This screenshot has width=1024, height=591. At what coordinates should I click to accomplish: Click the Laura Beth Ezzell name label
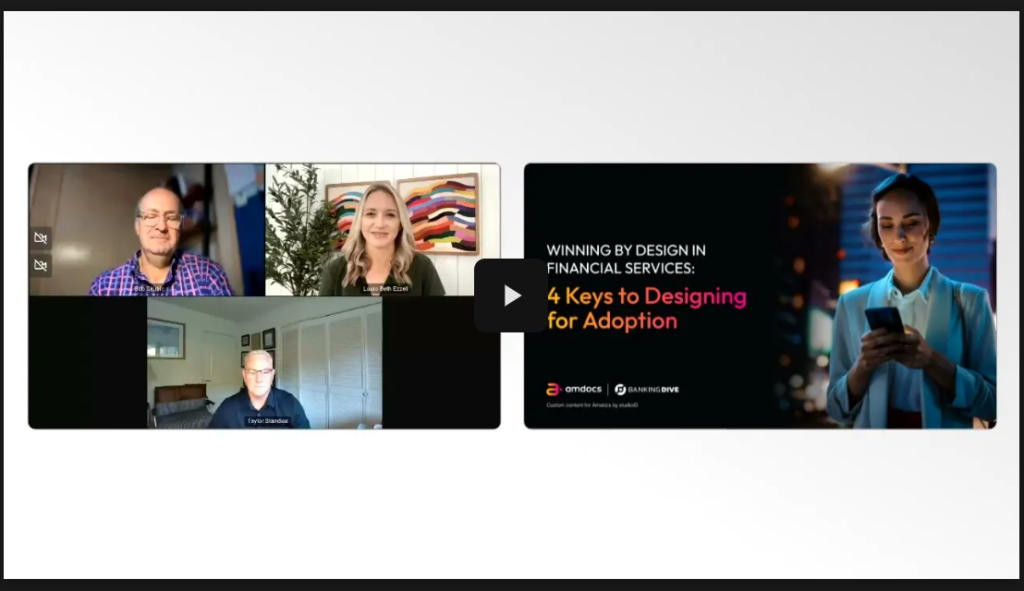[x=385, y=289]
